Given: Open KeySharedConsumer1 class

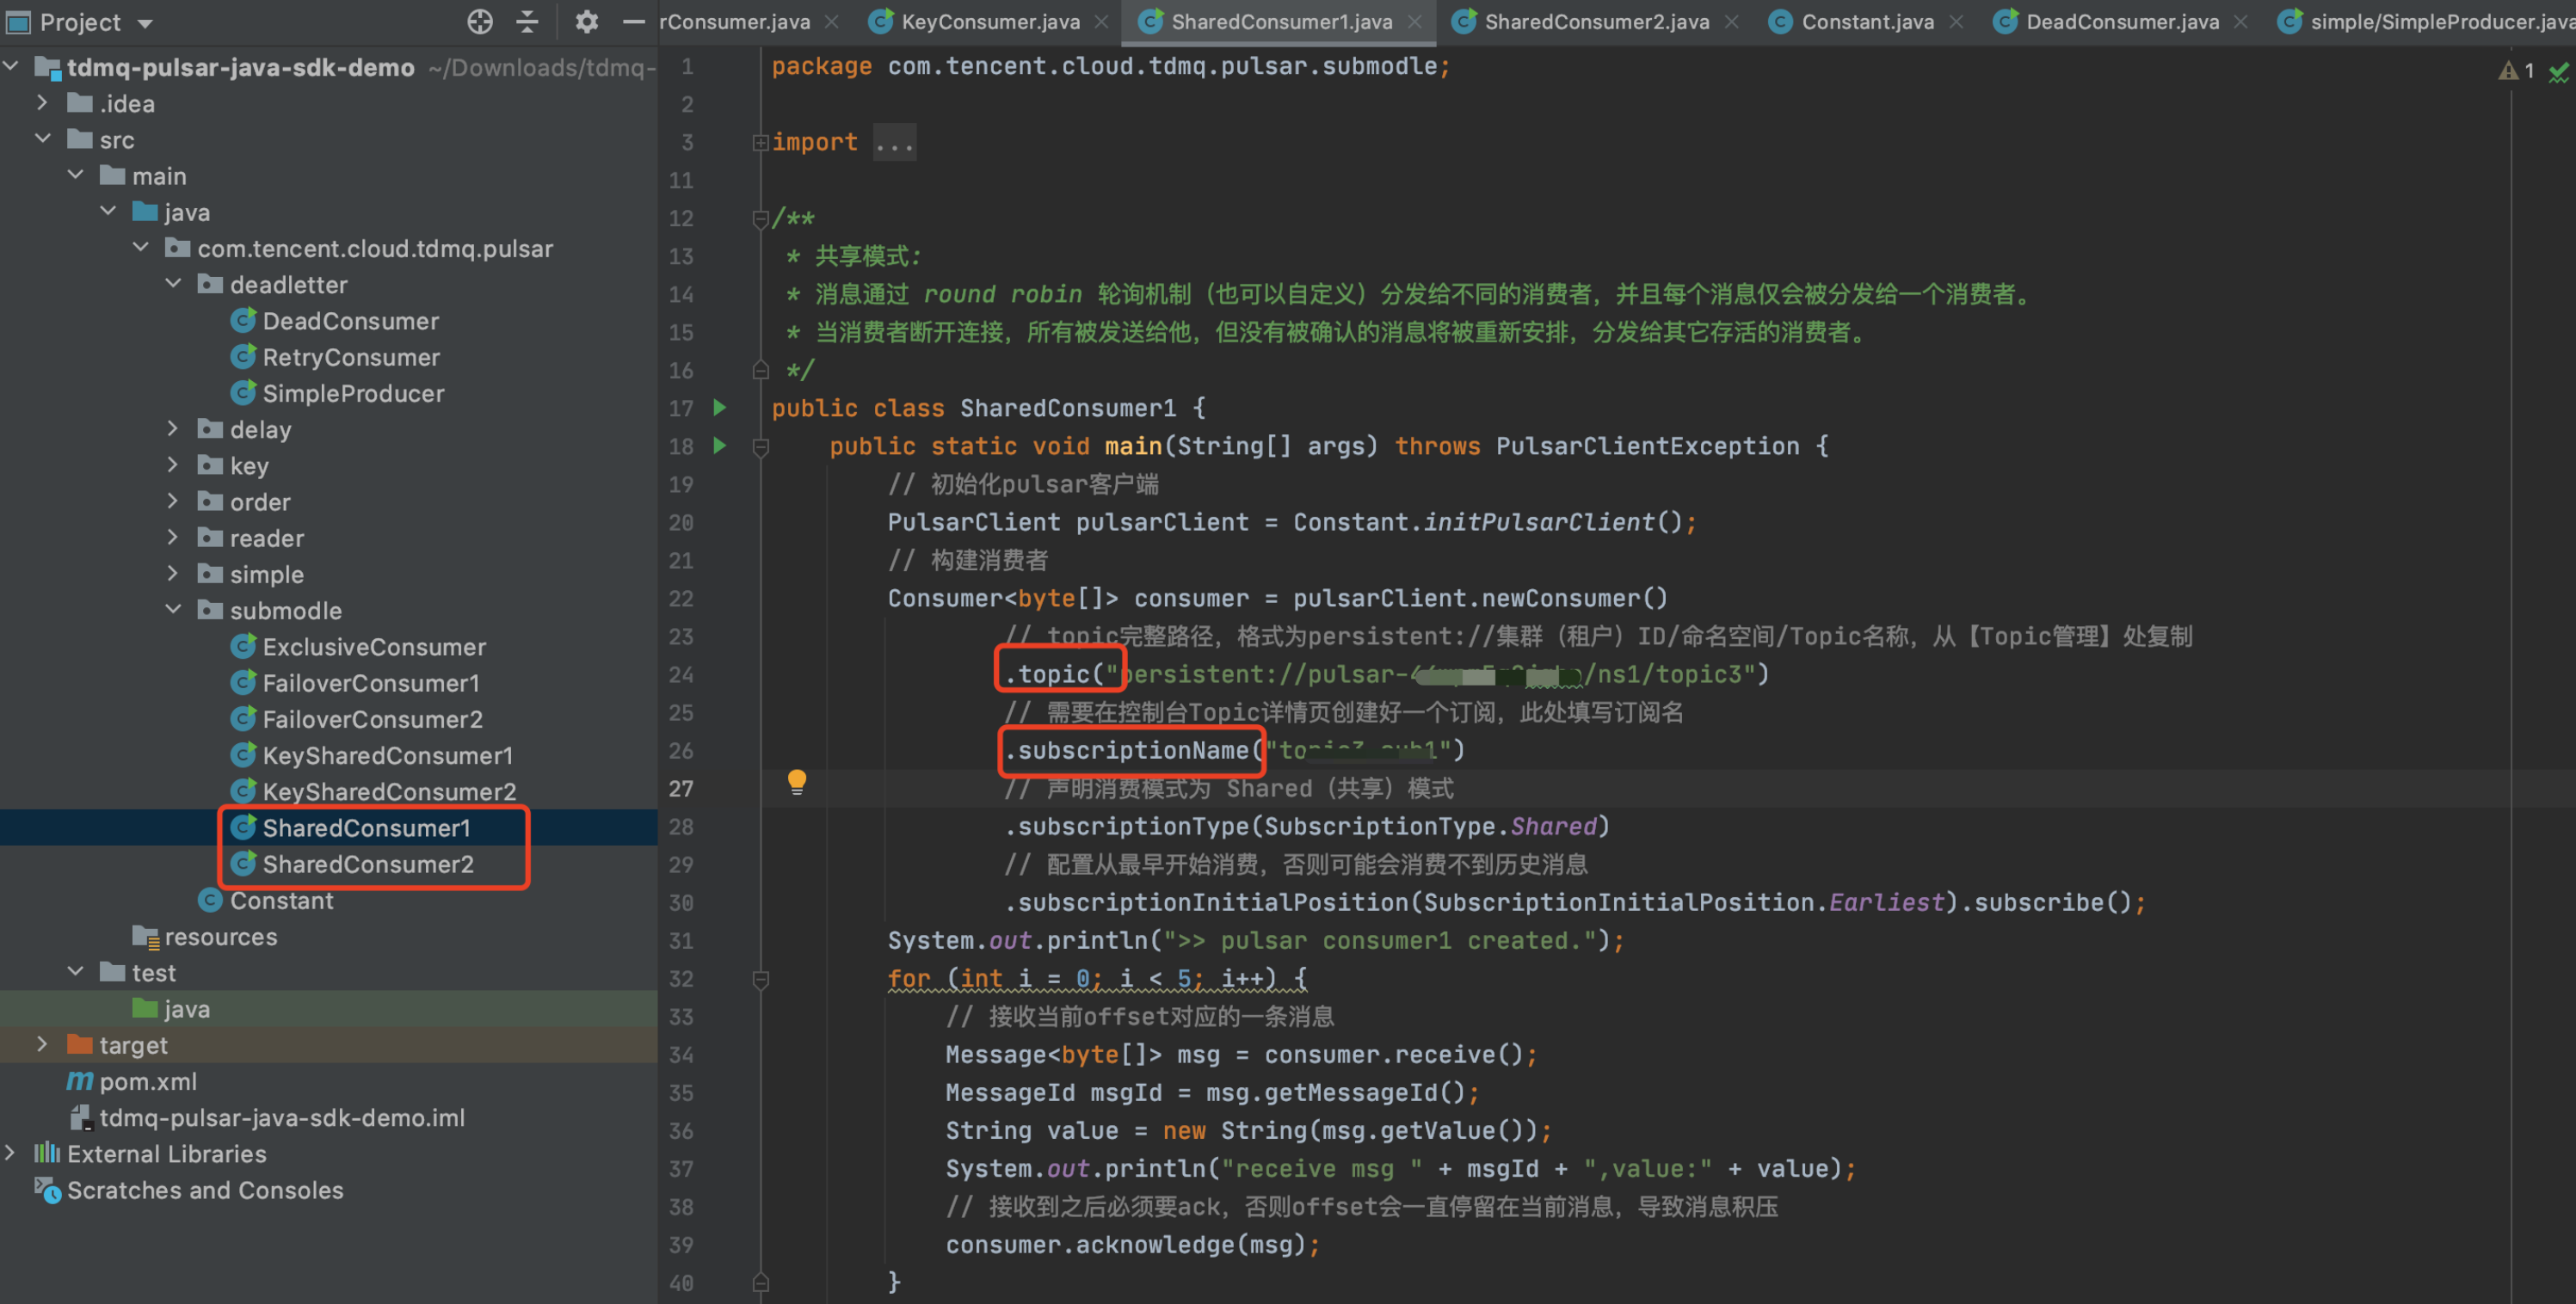Looking at the screenshot, I should tap(387, 755).
